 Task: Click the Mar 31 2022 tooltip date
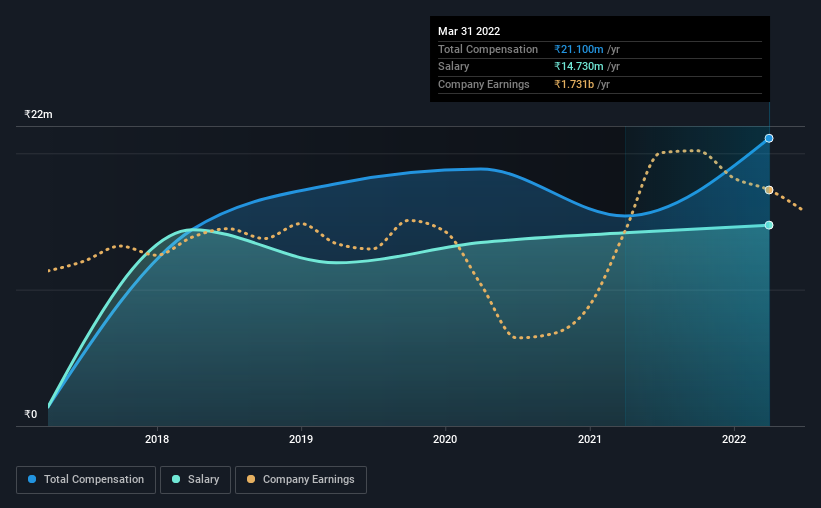(x=469, y=31)
